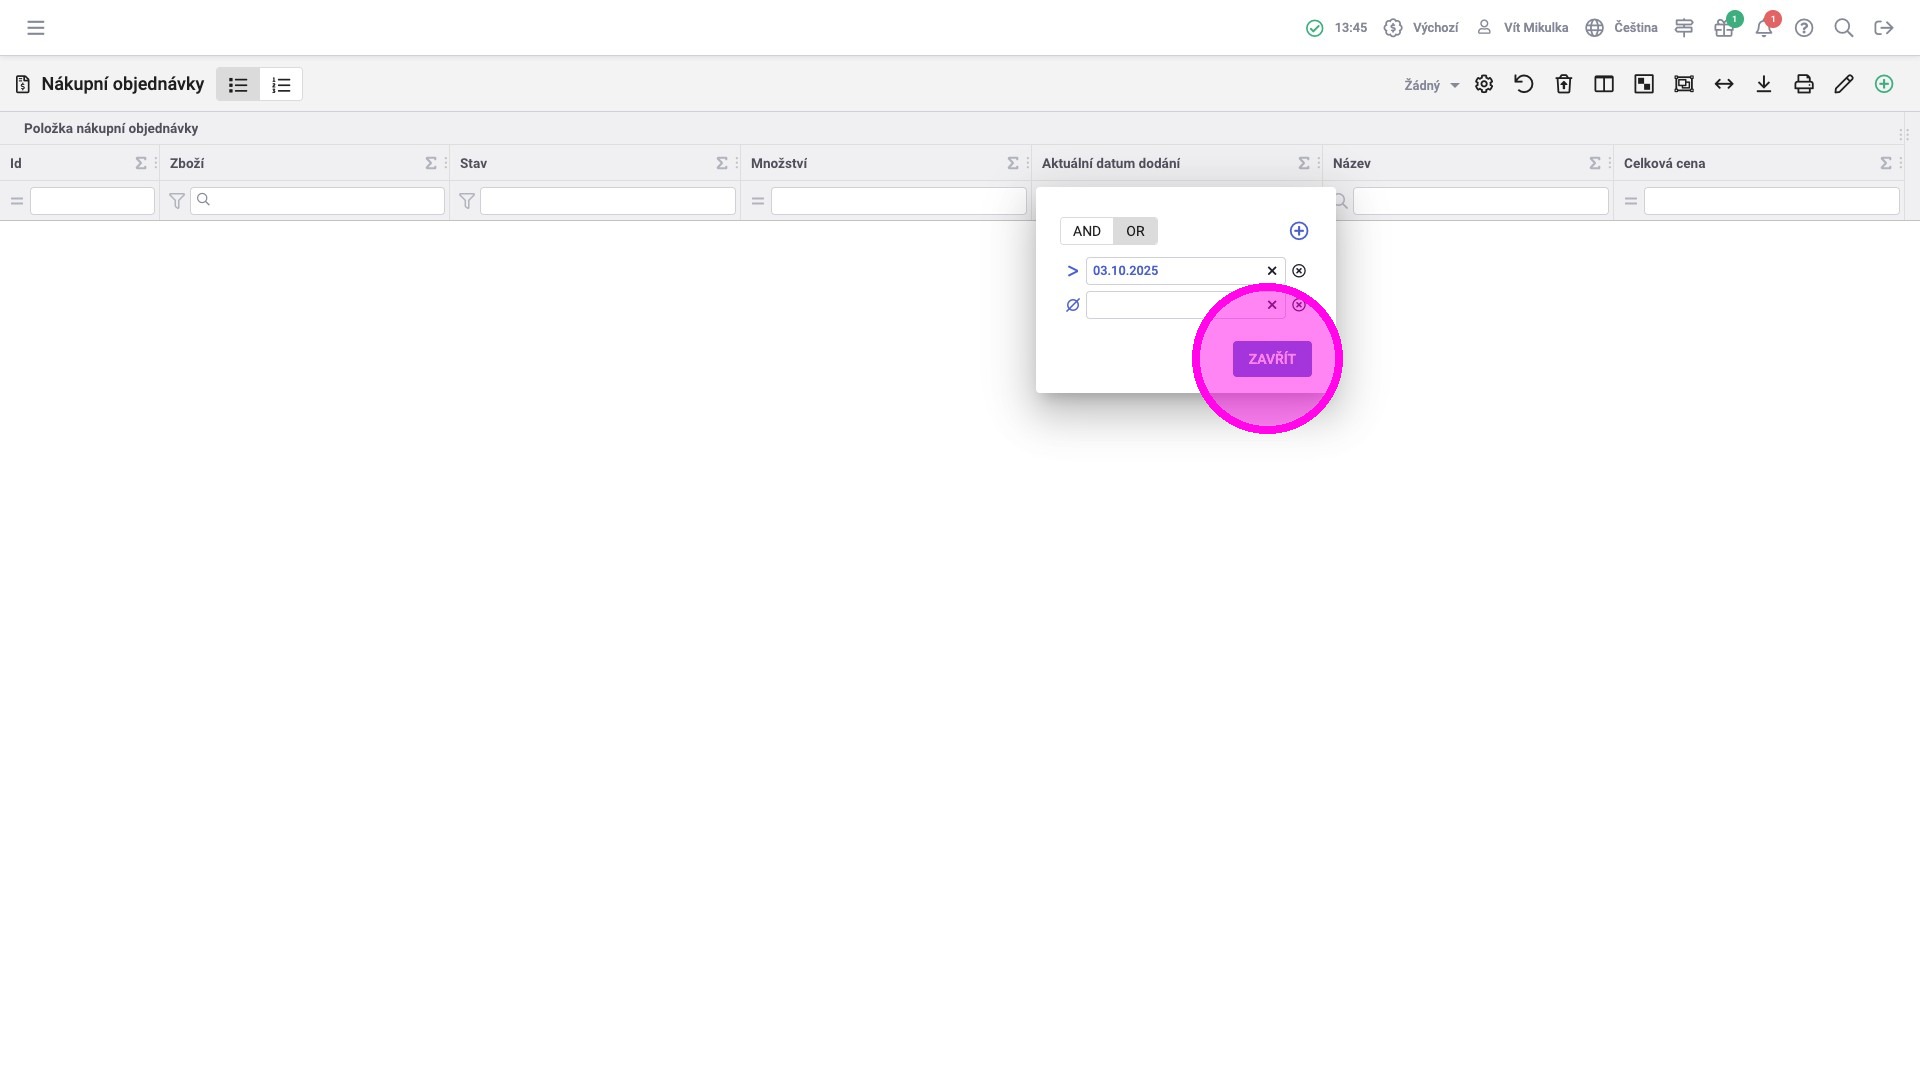Click the reset/undo arrow icon
The height and width of the screenshot is (1080, 1920).
coord(1524,84)
